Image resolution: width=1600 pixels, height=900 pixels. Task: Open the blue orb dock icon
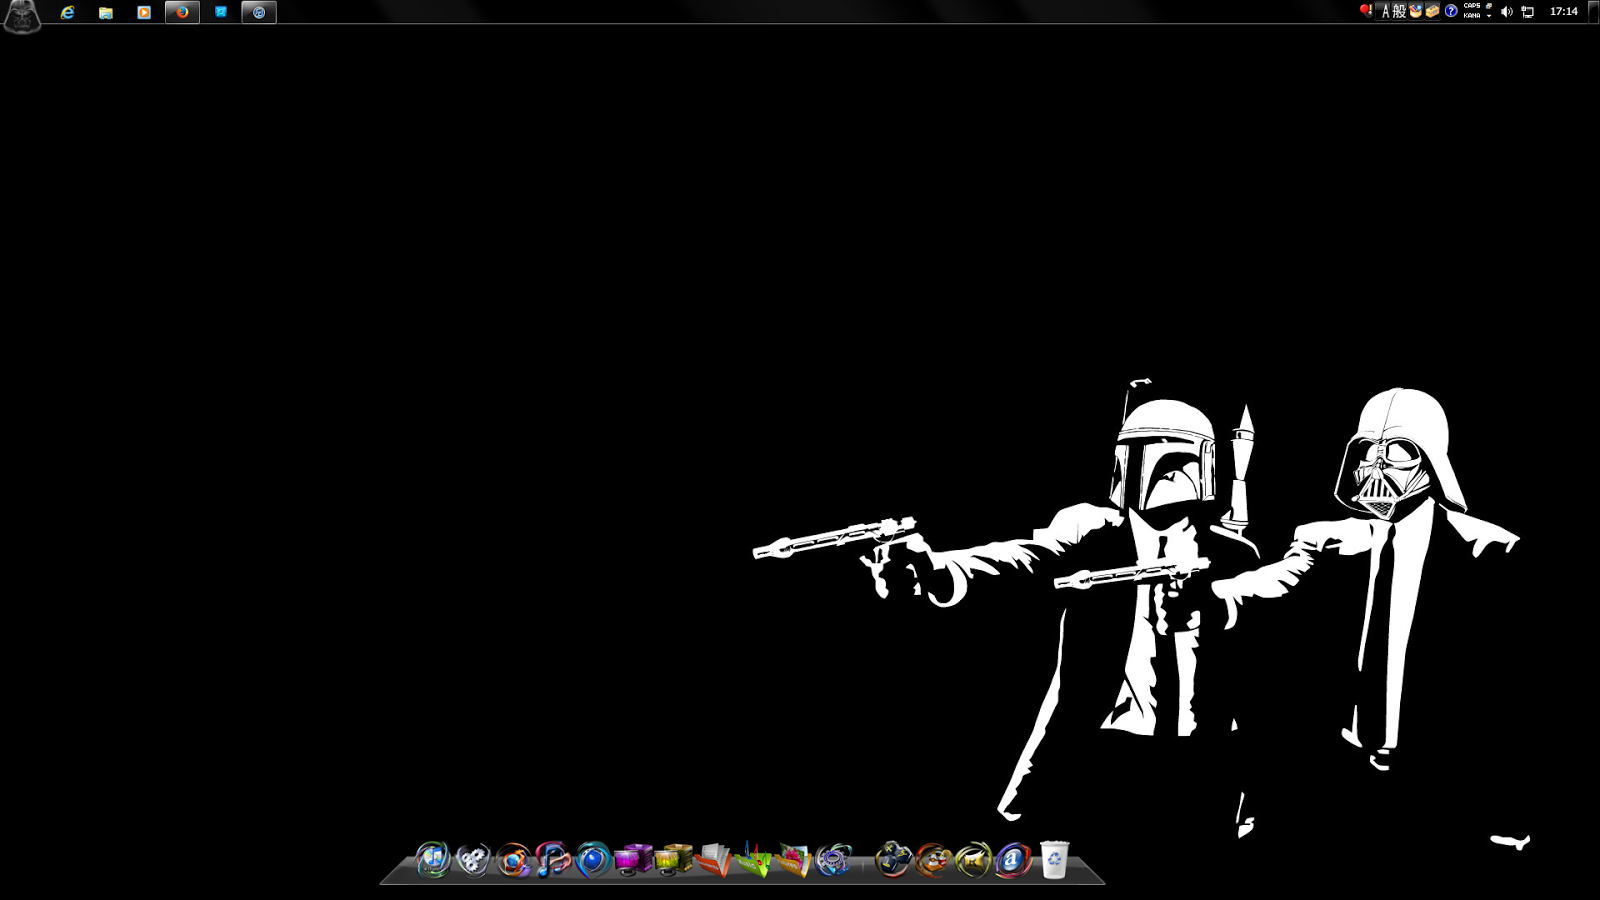coord(593,859)
